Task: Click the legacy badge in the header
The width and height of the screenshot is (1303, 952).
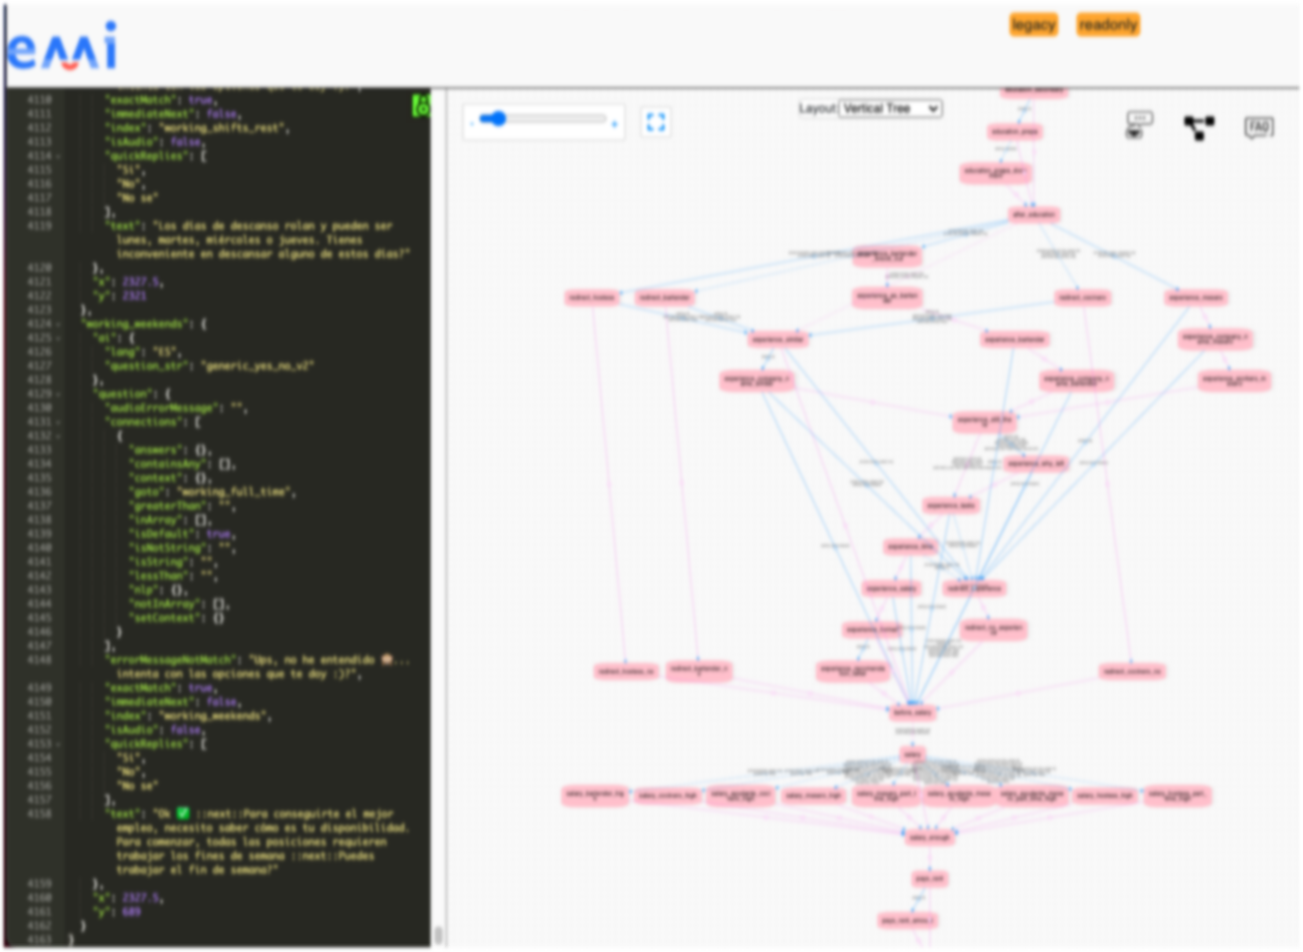Action: [x=1033, y=24]
